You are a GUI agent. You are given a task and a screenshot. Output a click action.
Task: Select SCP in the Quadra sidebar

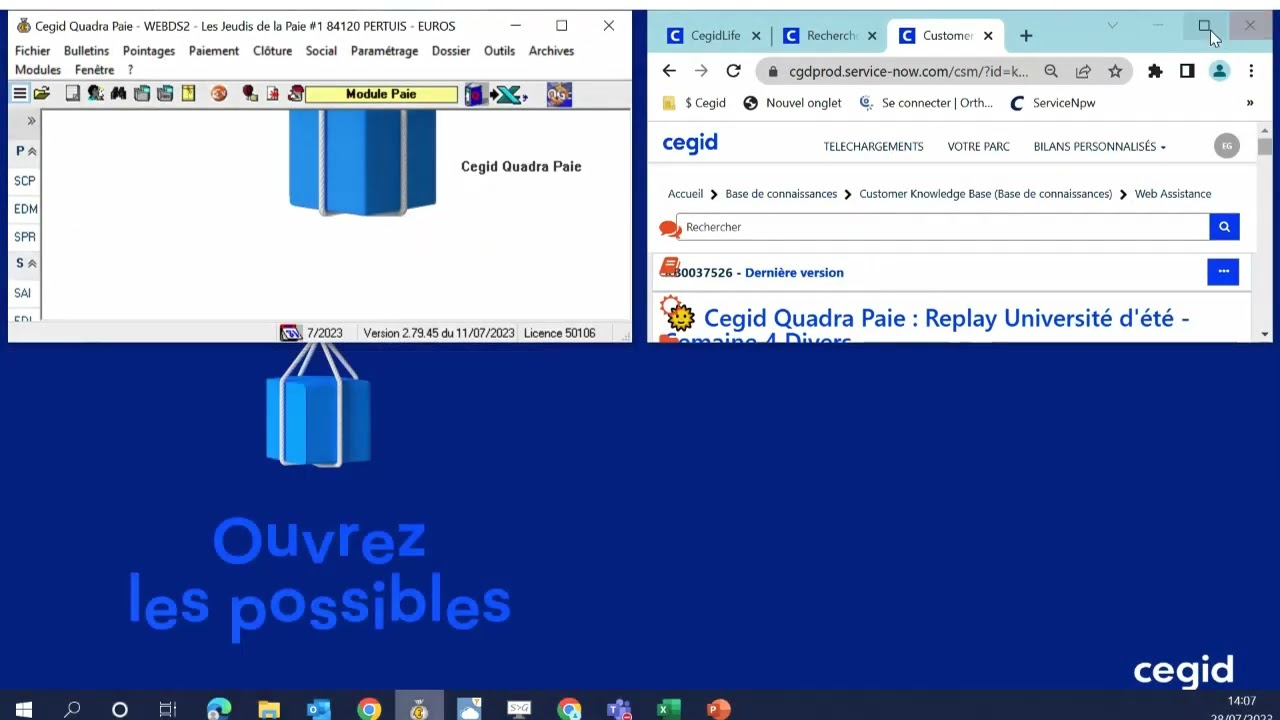tap(25, 181)
